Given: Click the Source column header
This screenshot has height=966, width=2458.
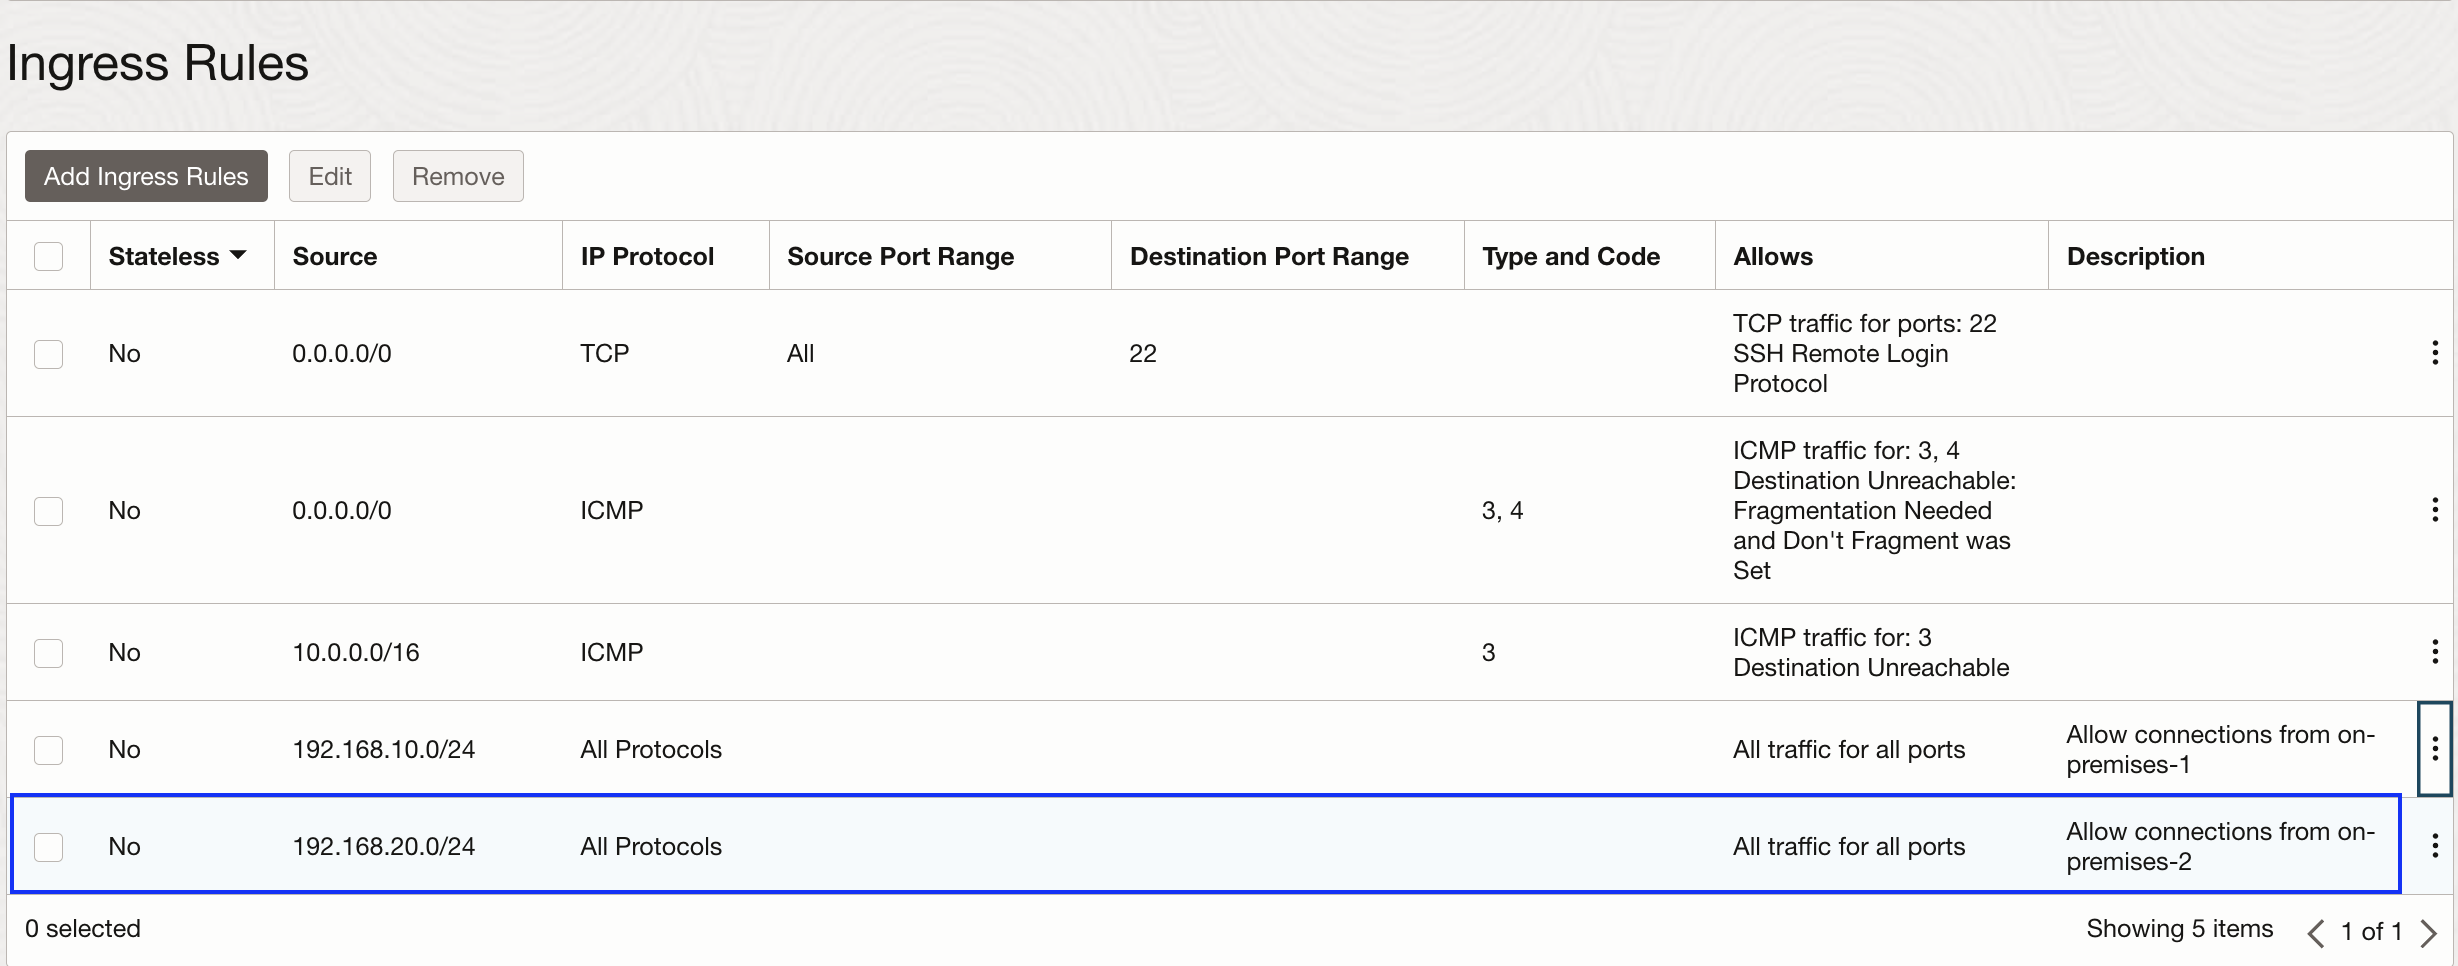Looking at the screenshot, I should (334, 256).
